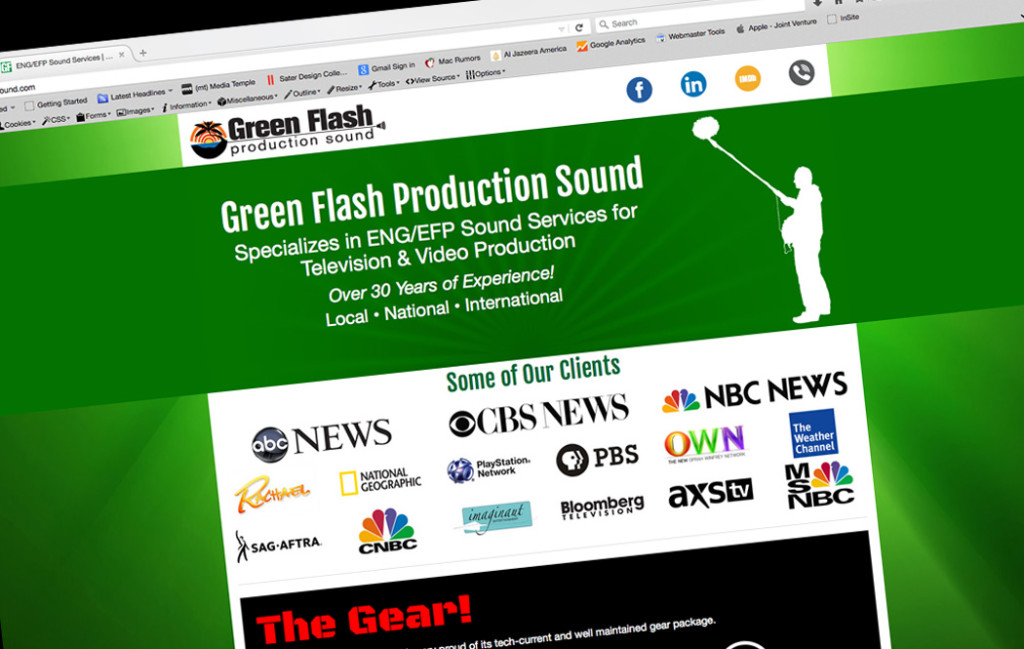This screenshot has height=649, width=1024.
Task: Open the LinkedIn social icon
Action: point(694,84)
